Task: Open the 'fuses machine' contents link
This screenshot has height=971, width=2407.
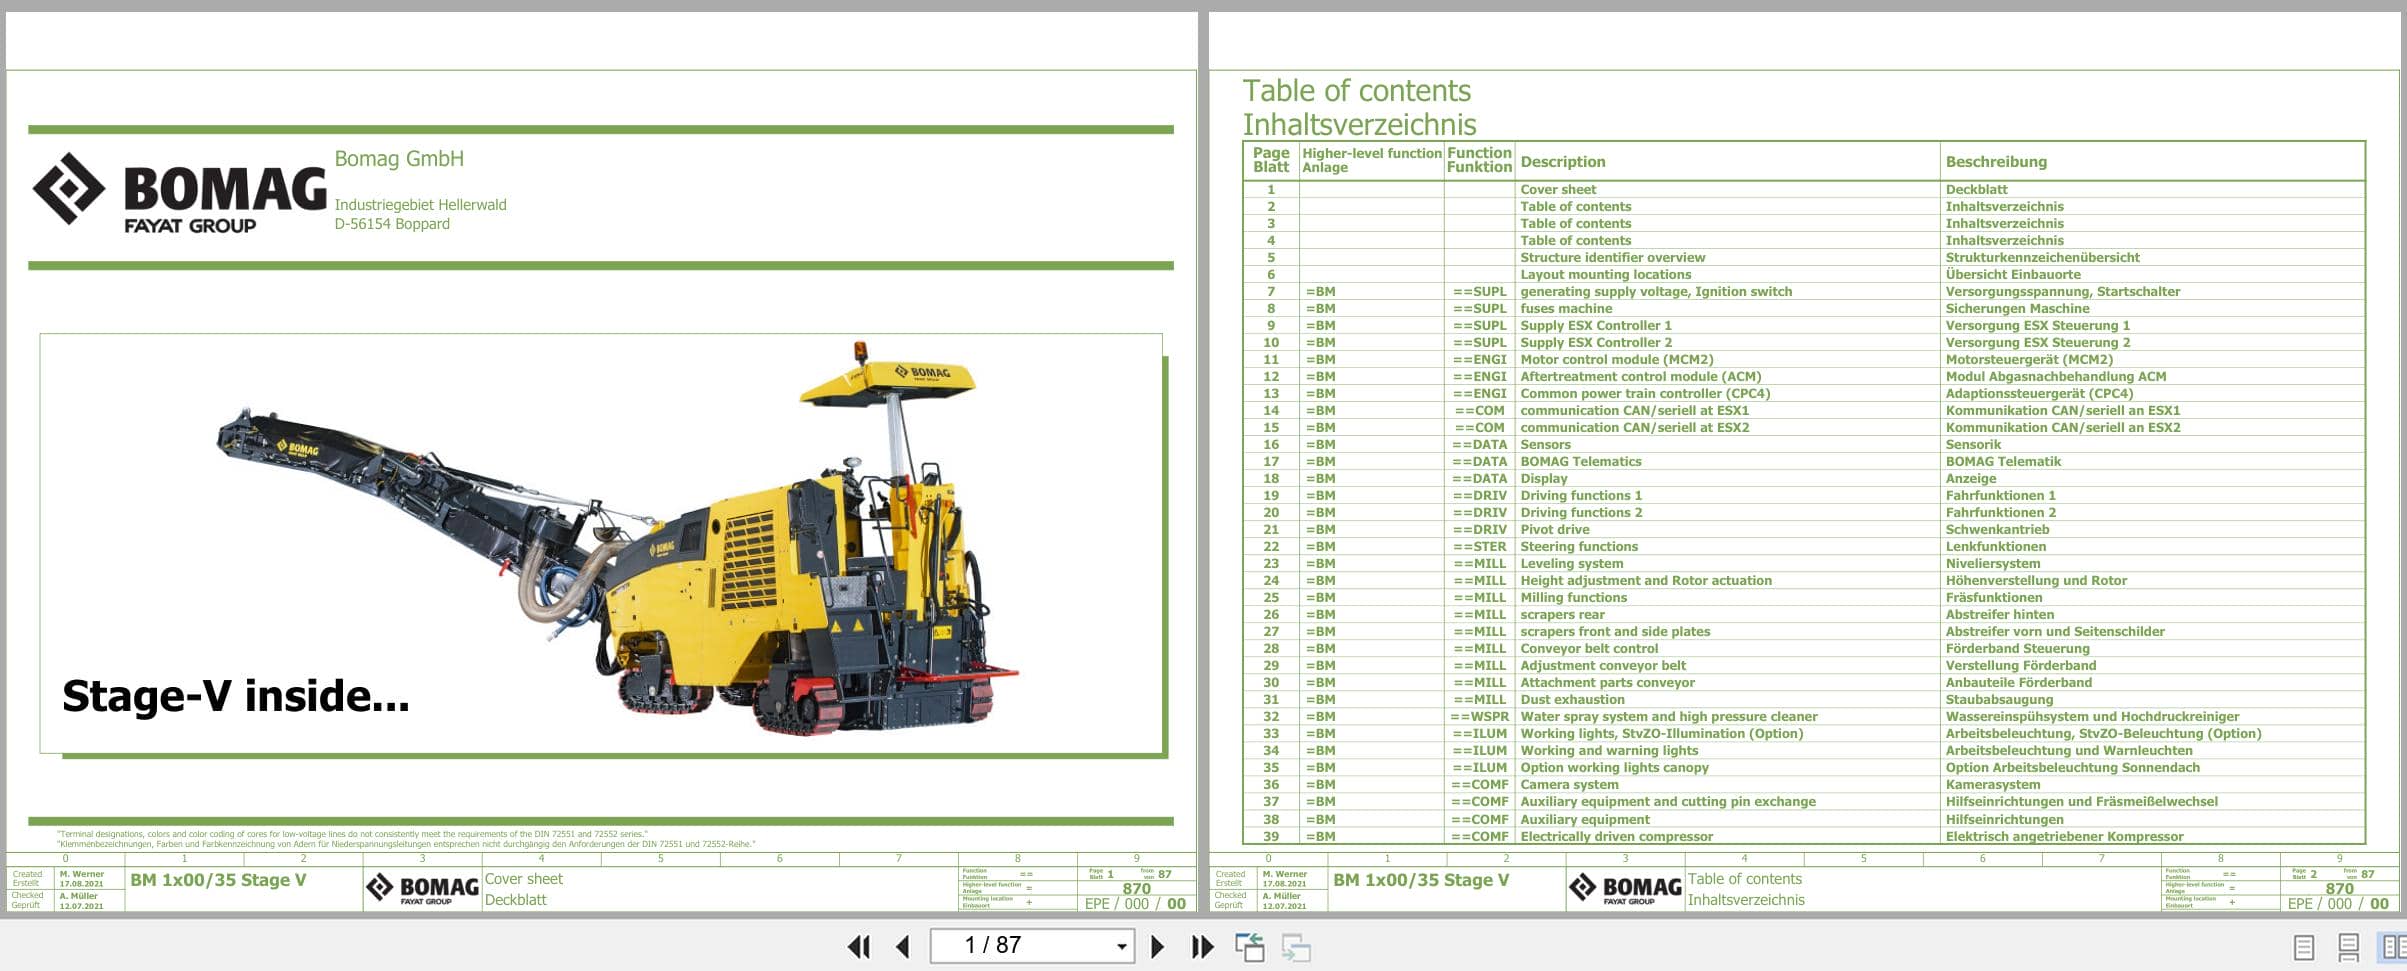Action: point(1561,308)
